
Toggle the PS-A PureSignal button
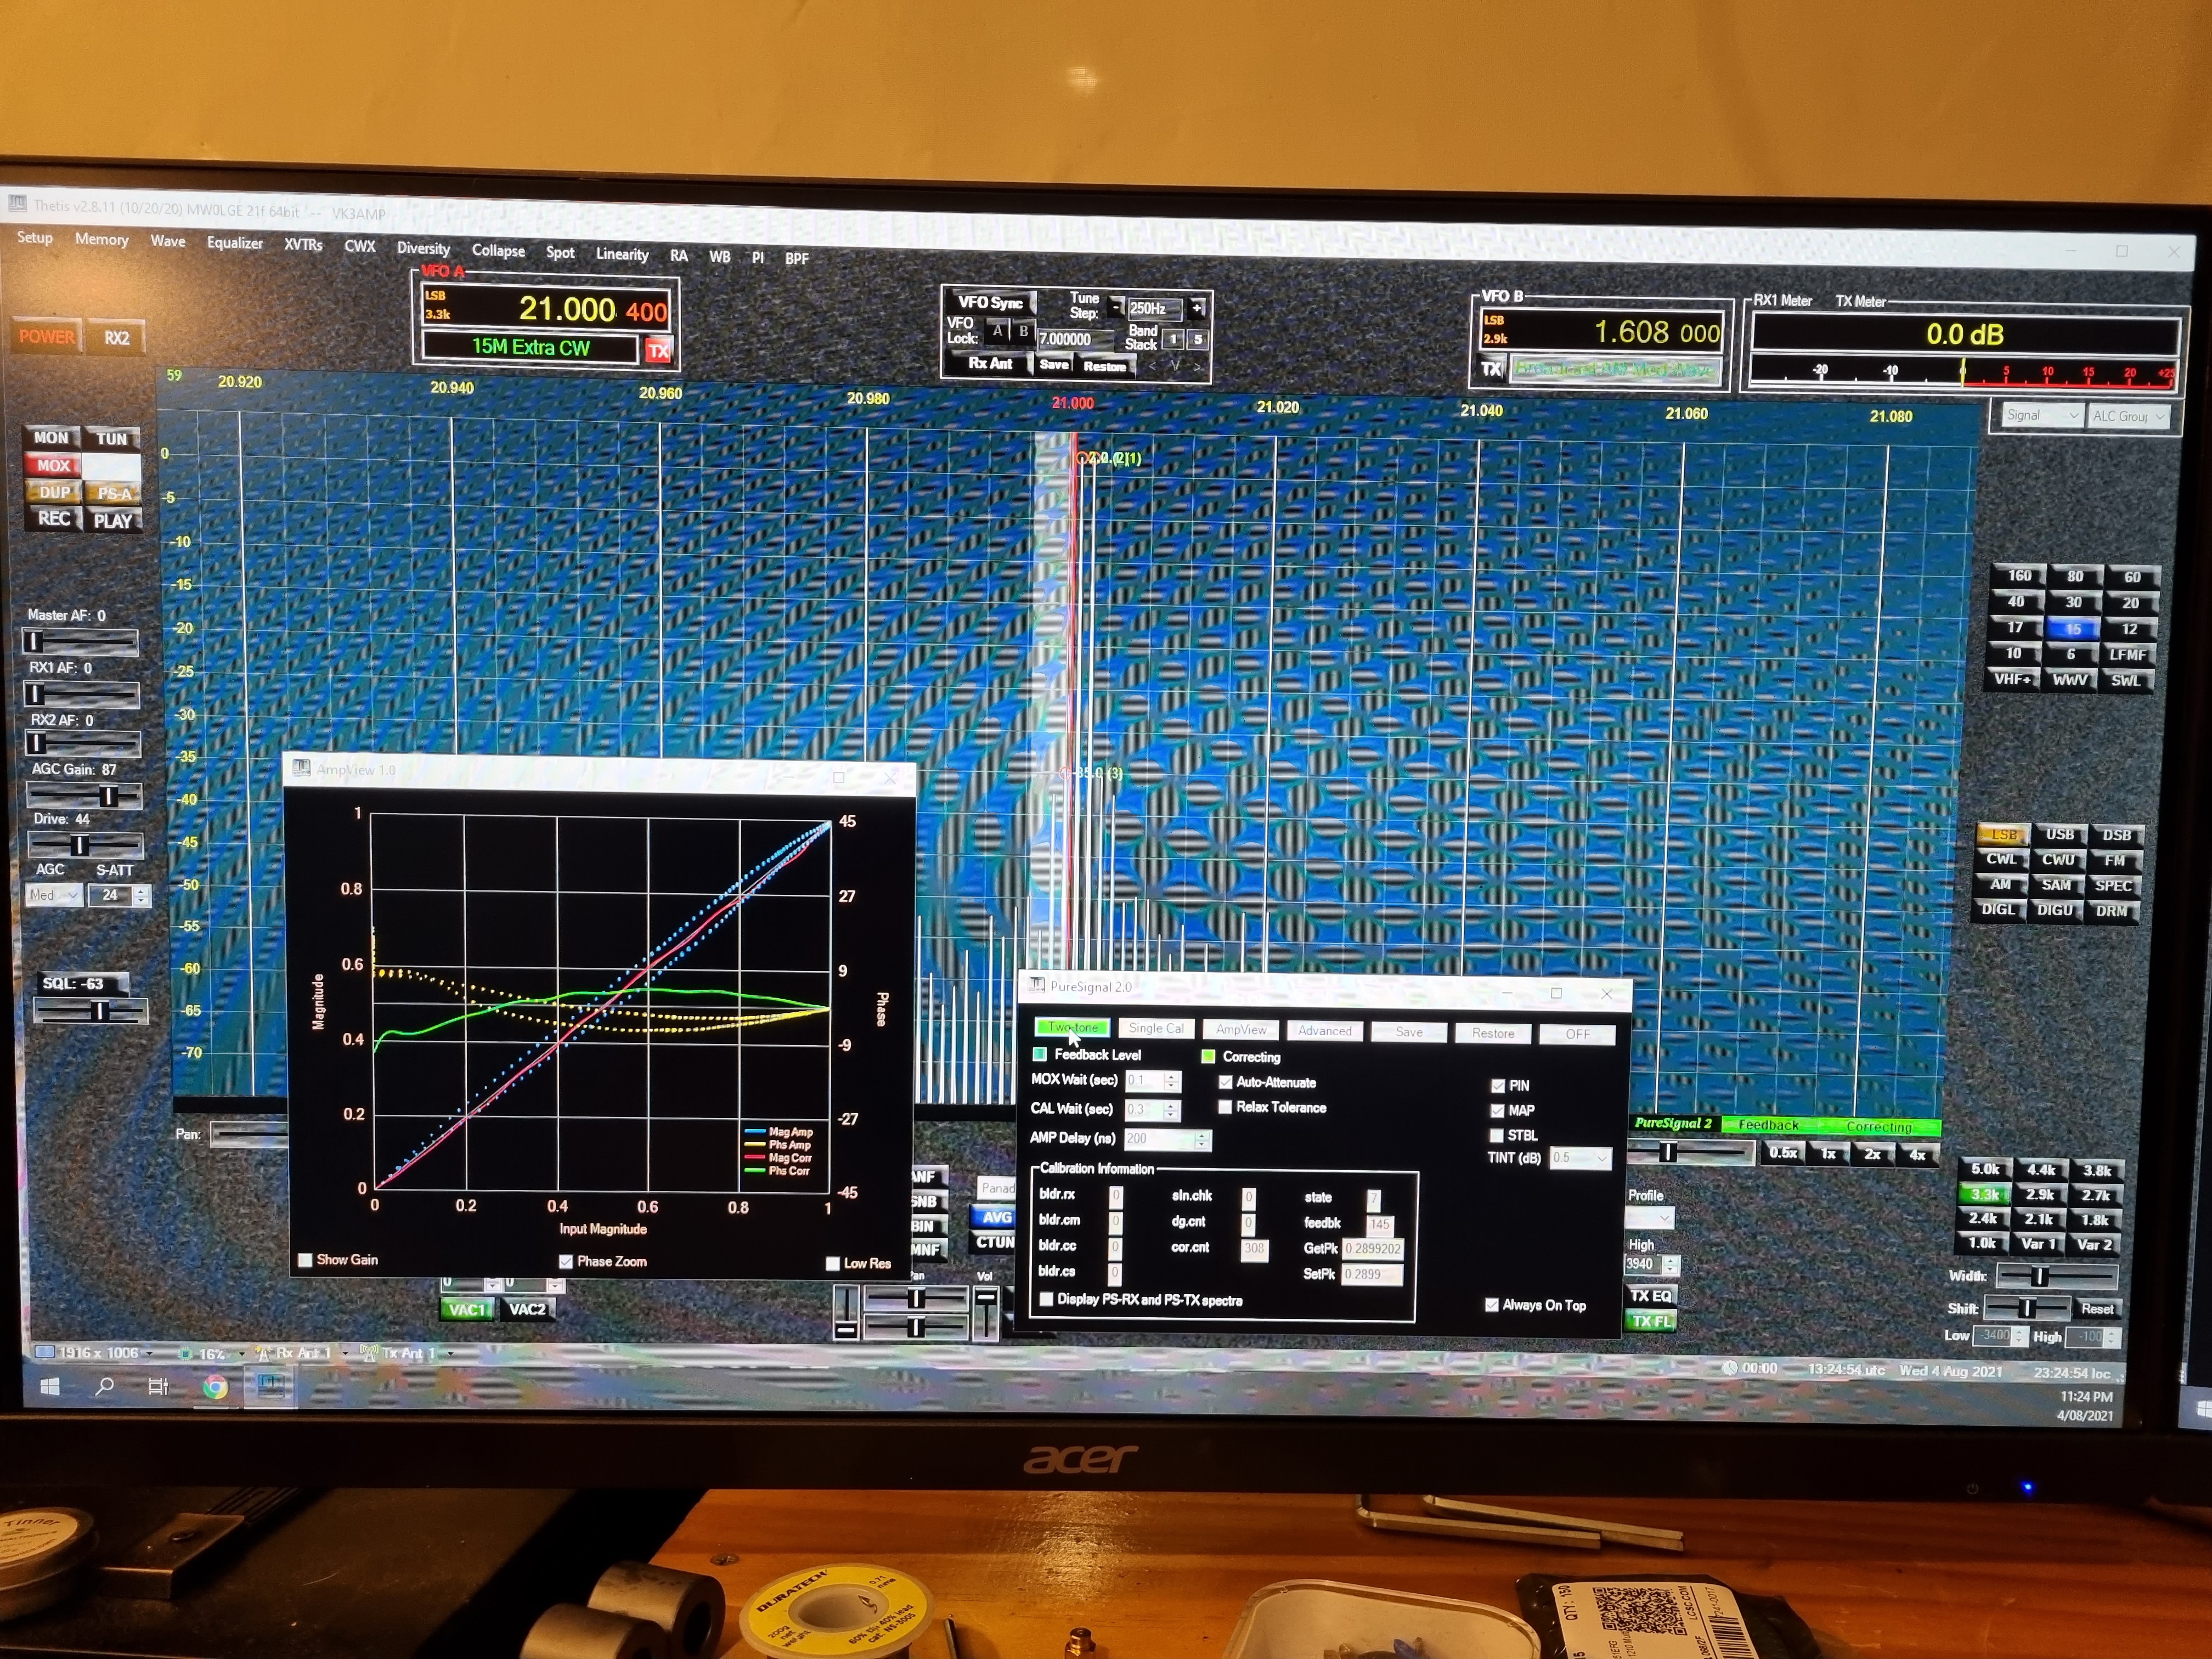pos(113,493)
